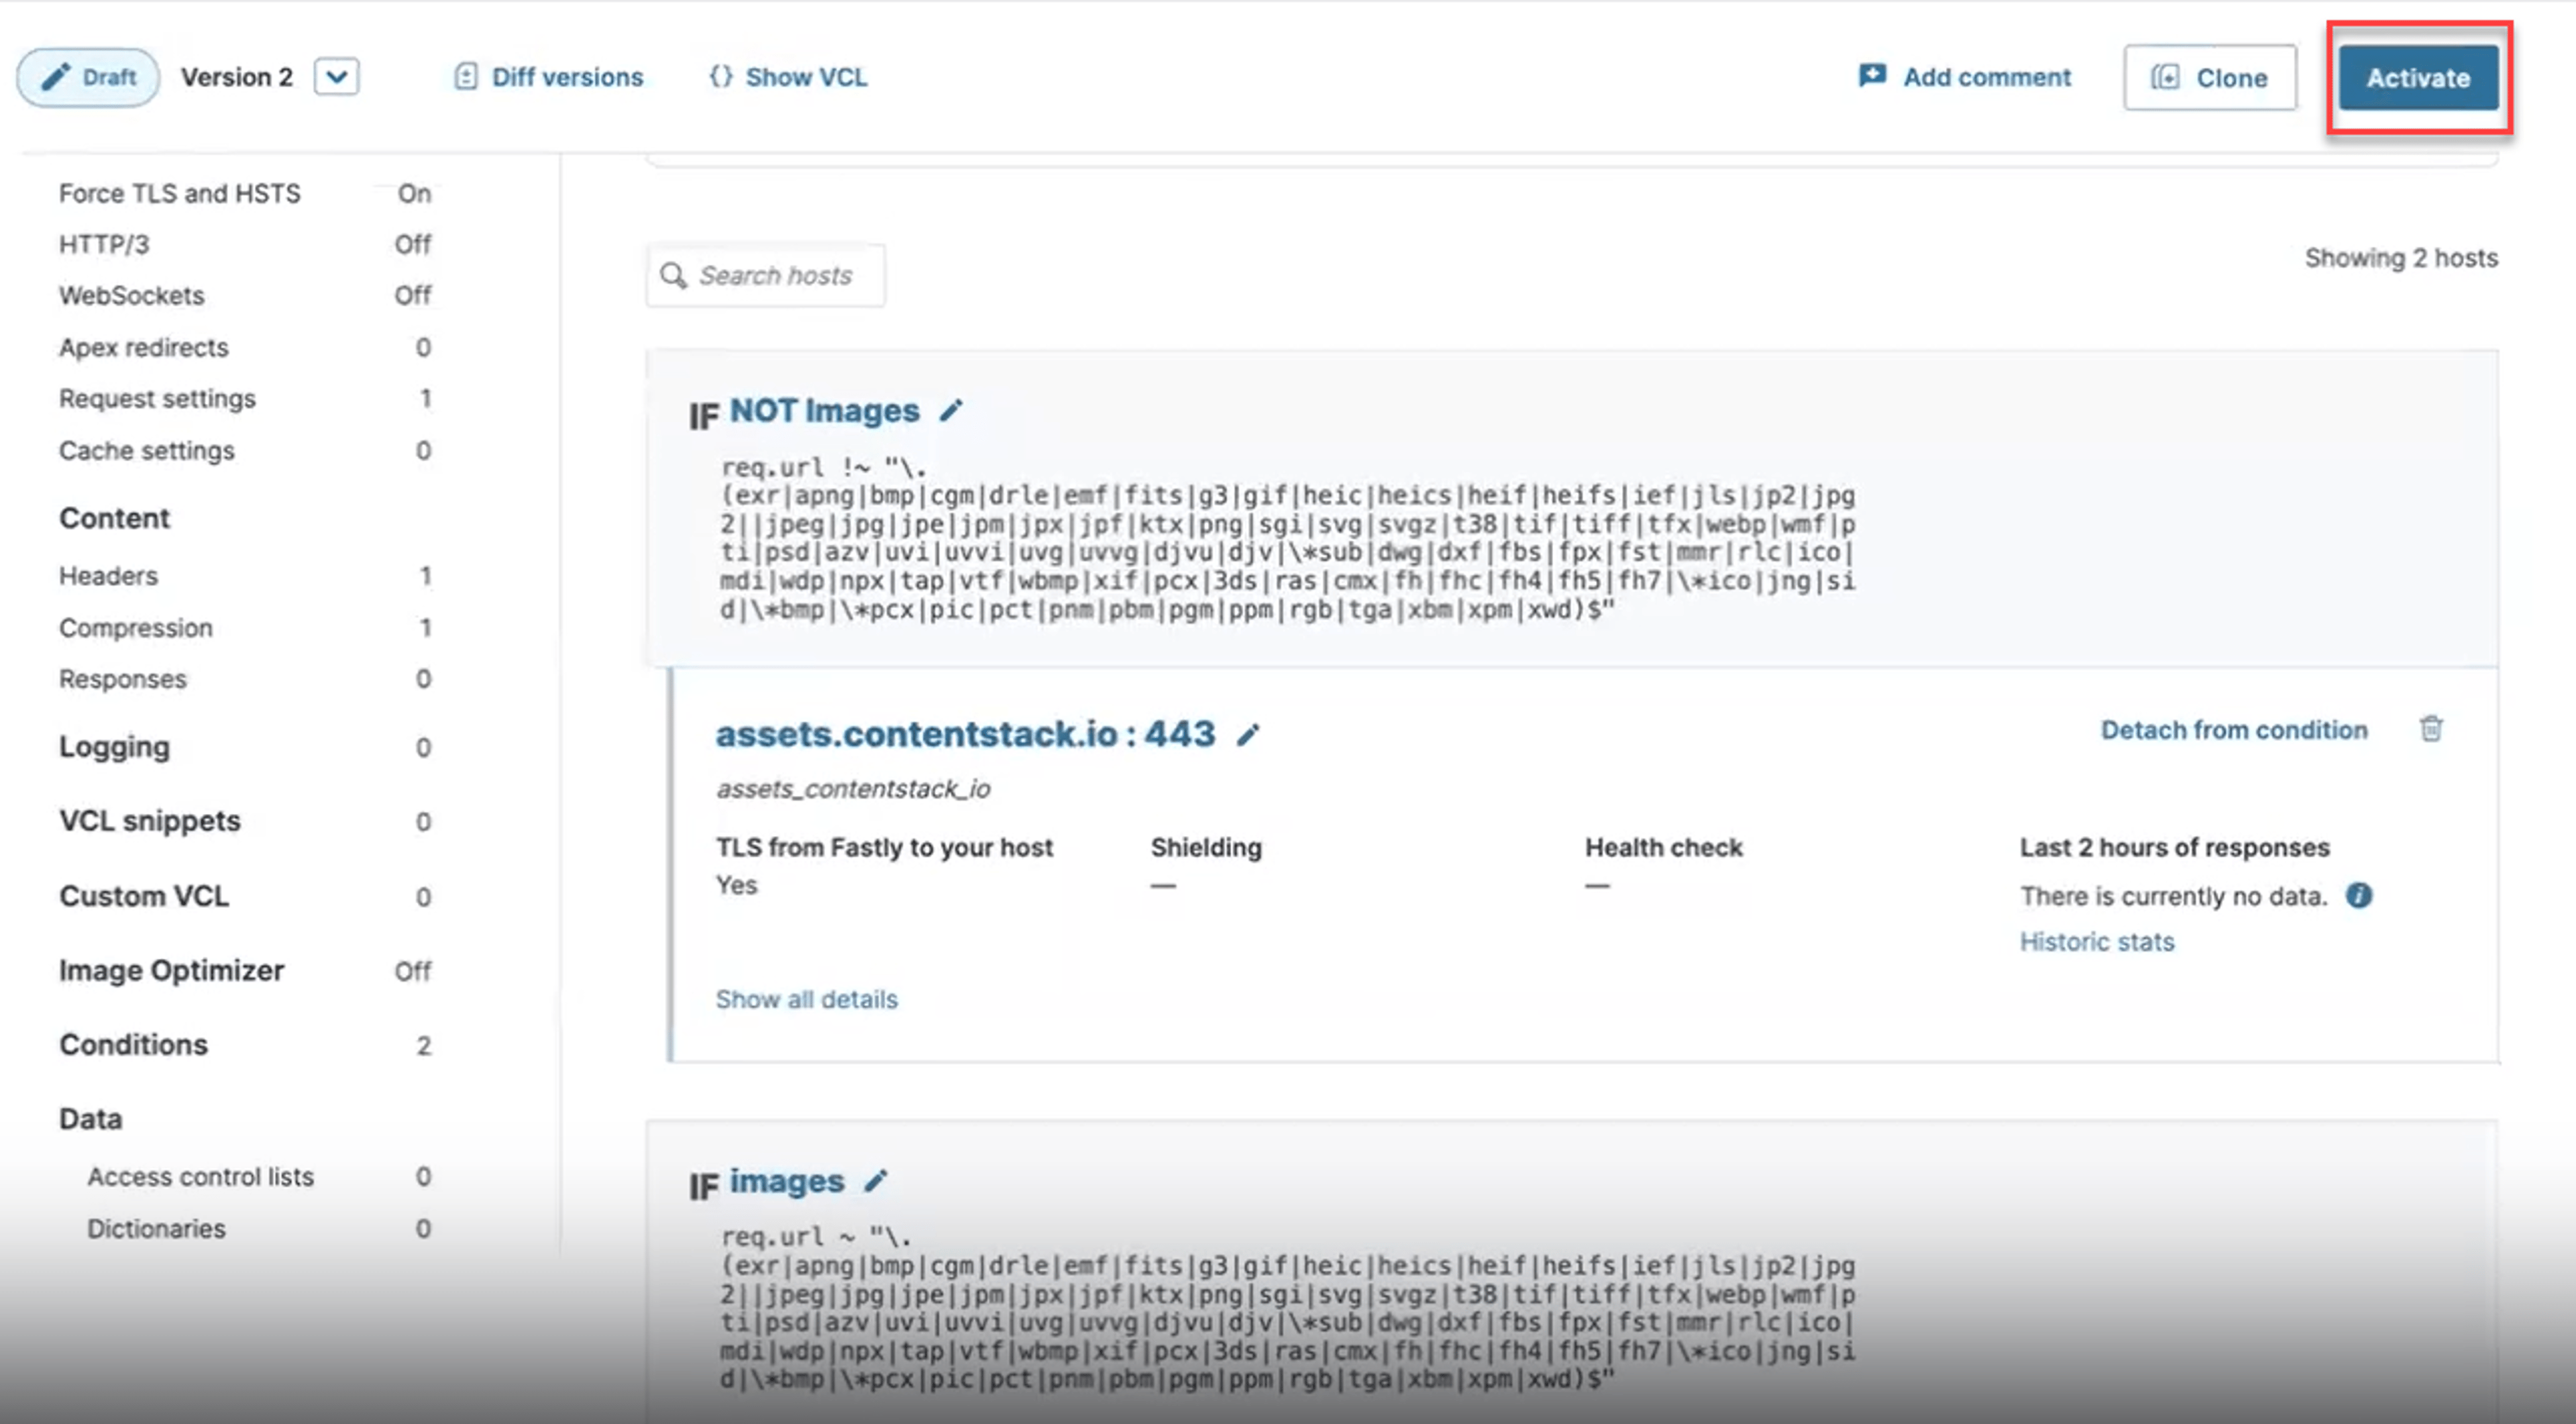The image size is (2576, 1424).
Task: Click the Draft pencil badge
Action: (88, 77)
